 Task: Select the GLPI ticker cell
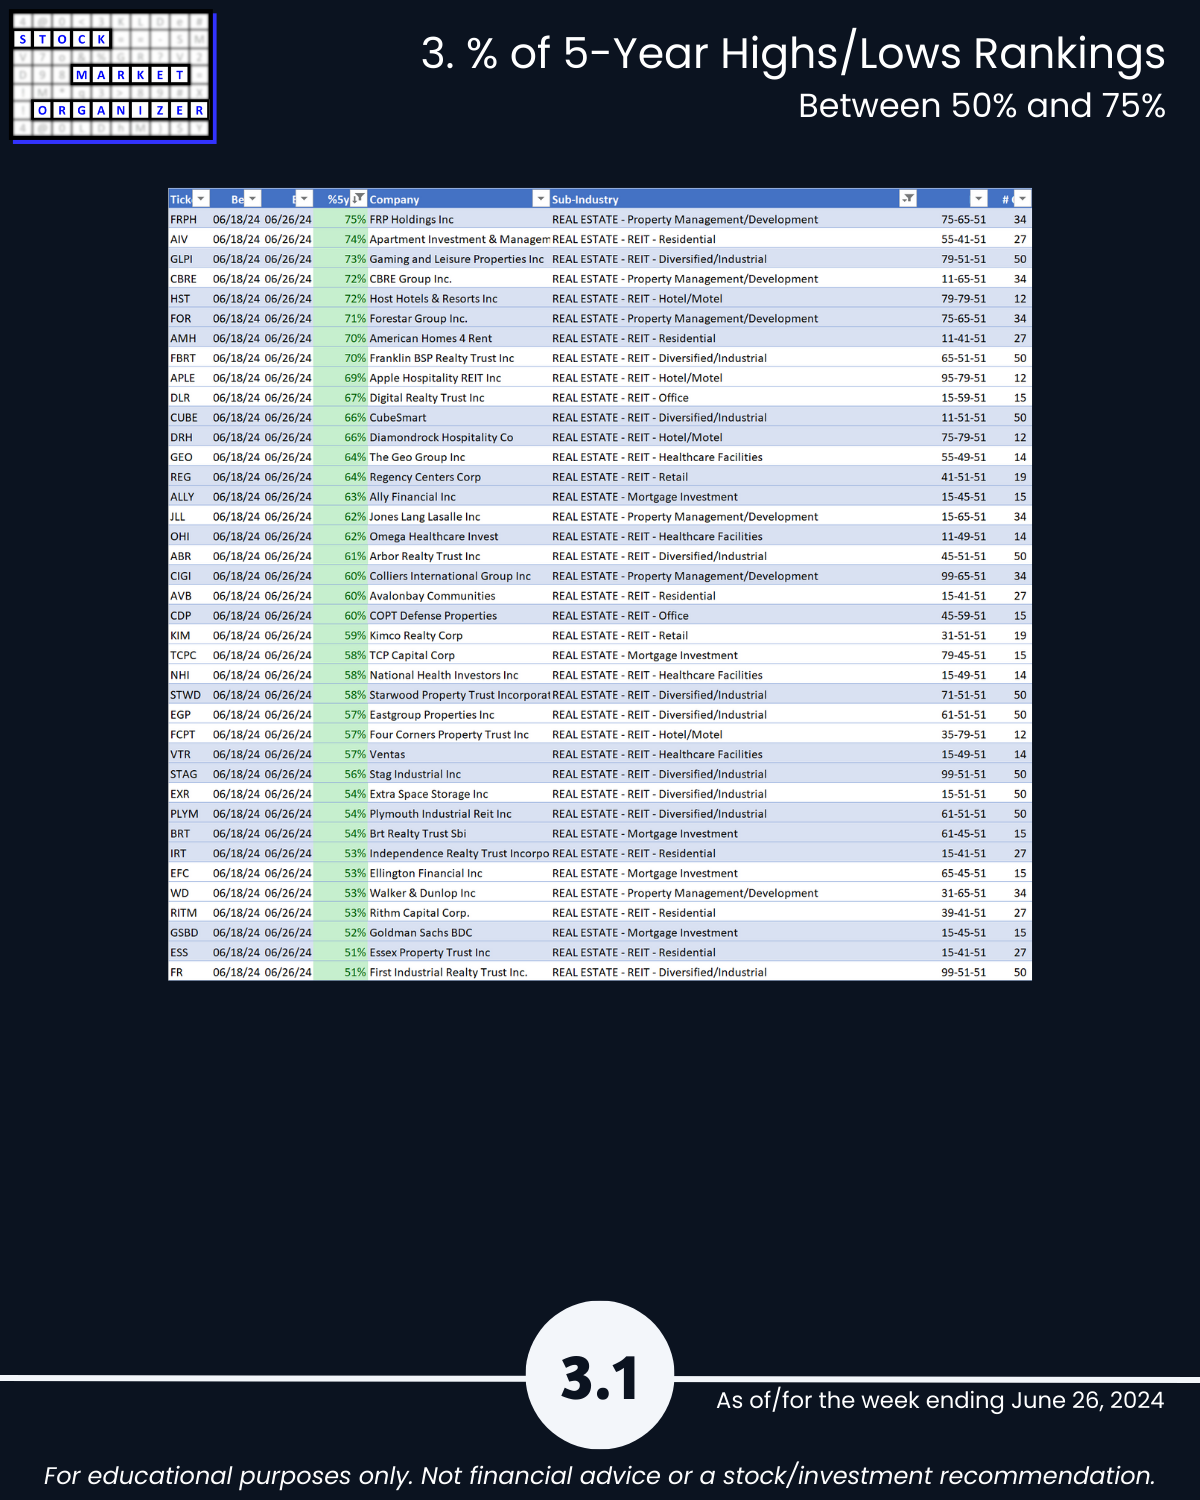pyautogui.click(x=189, y=259)
